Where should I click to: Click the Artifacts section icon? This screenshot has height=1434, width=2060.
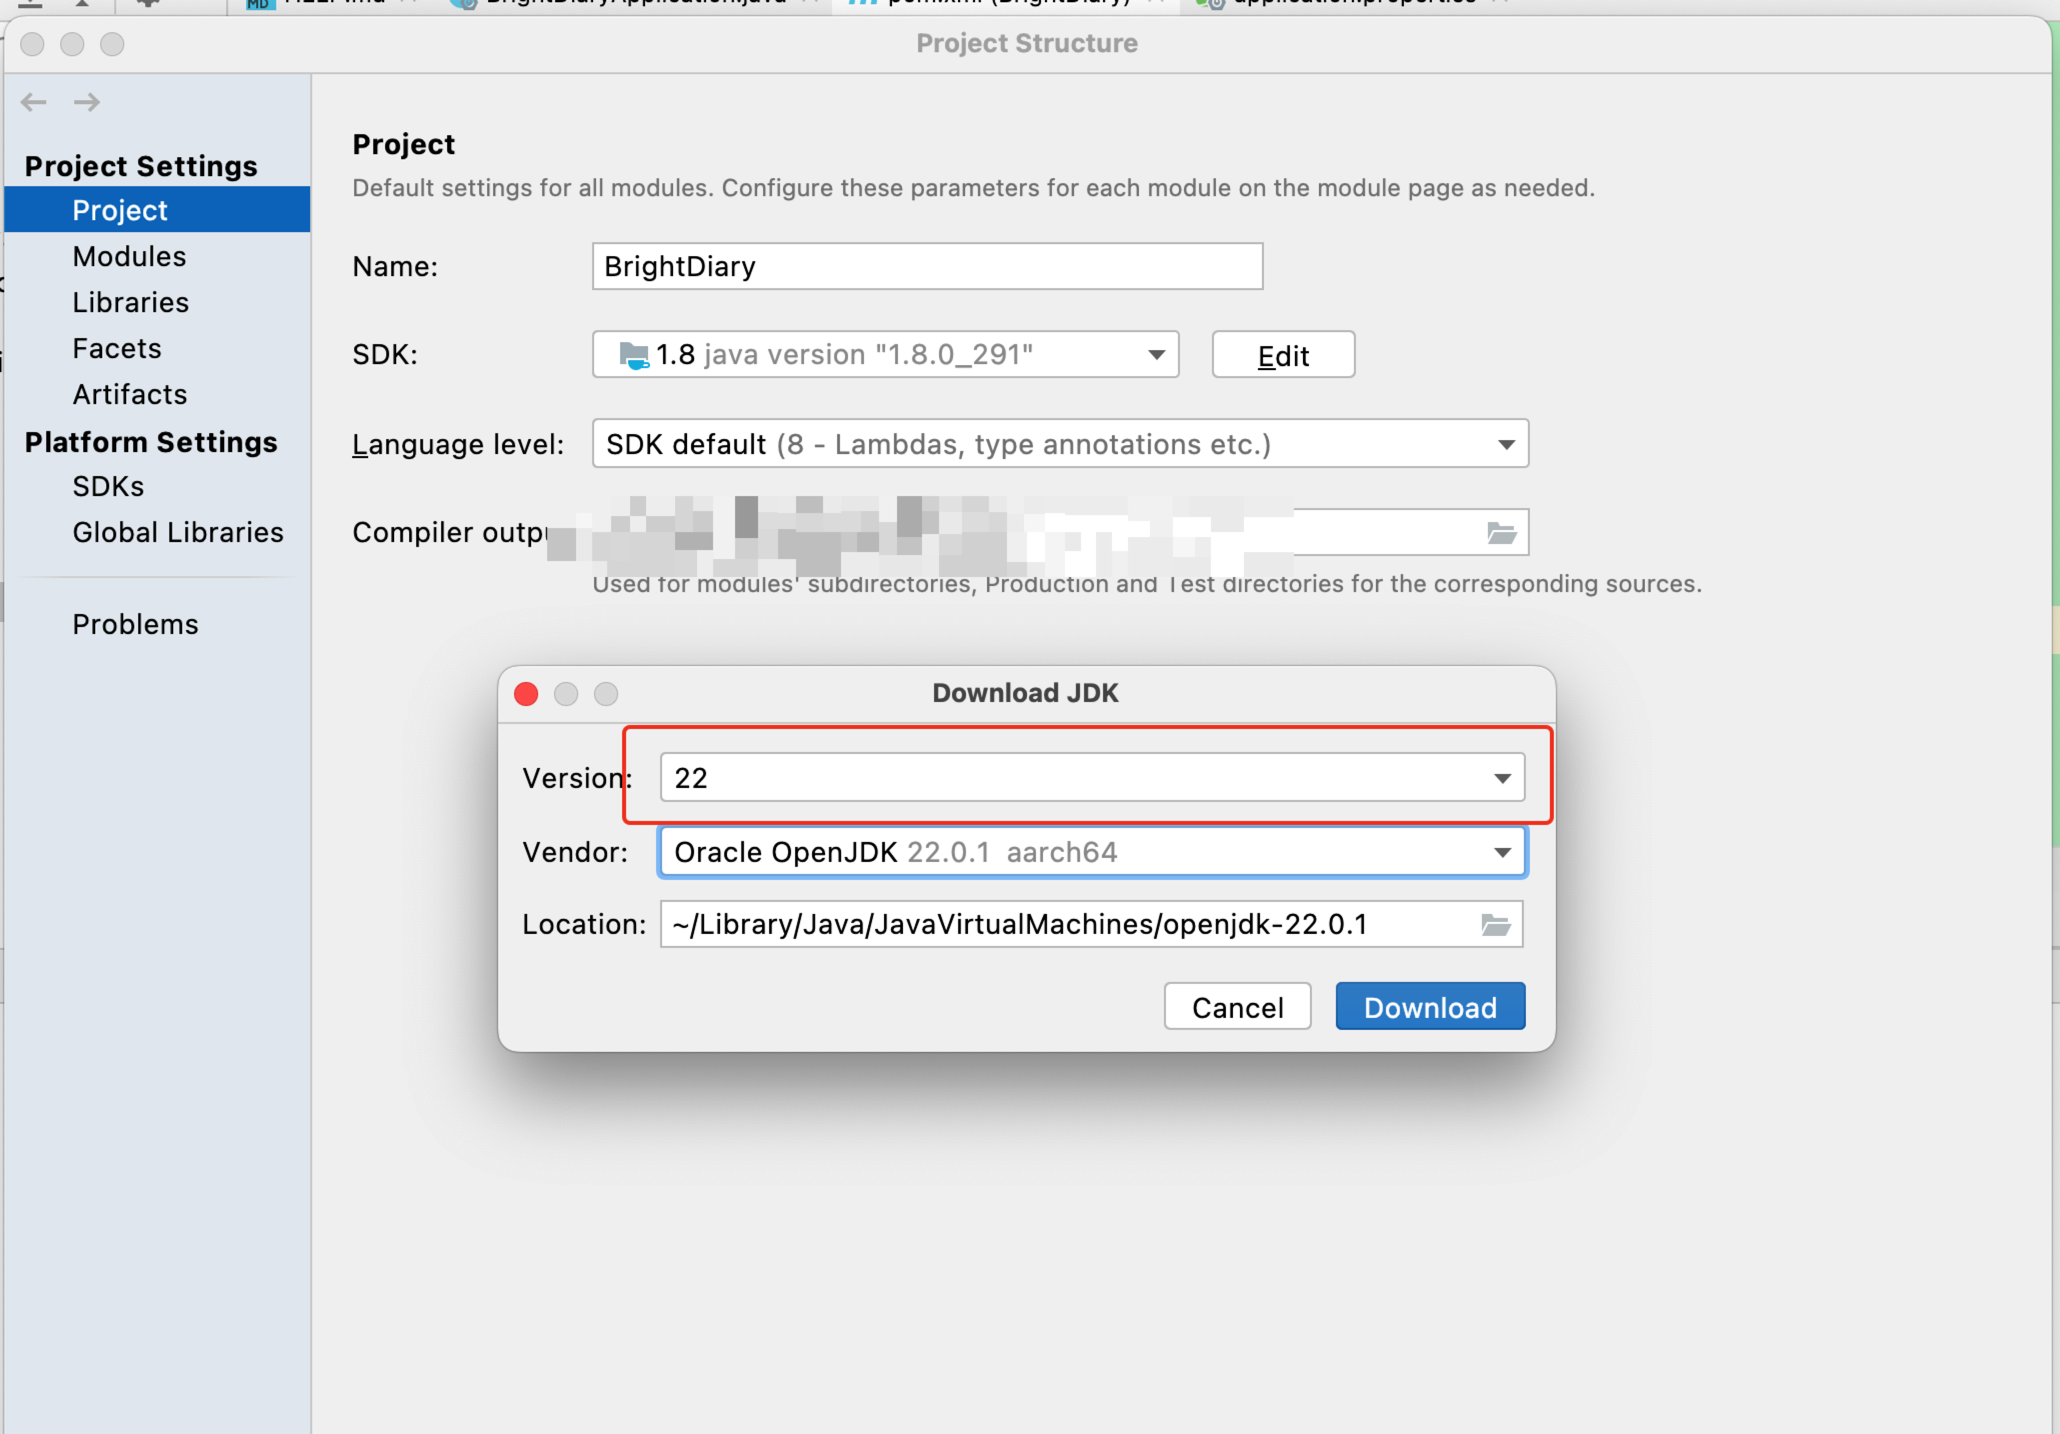click(133, 395)
